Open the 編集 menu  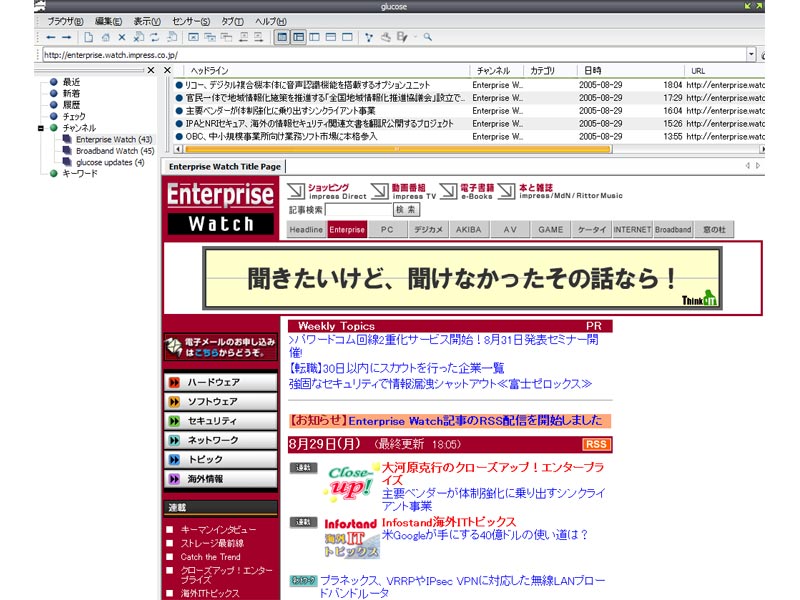(108, 21)
